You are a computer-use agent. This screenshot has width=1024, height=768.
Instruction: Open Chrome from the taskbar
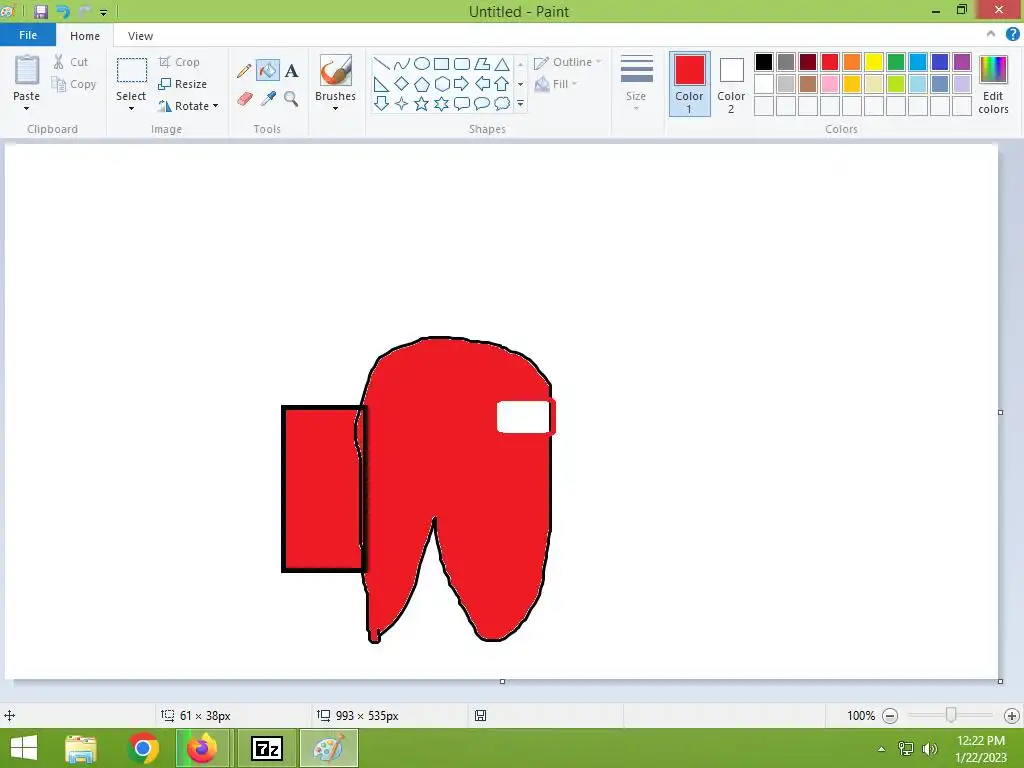143,748
